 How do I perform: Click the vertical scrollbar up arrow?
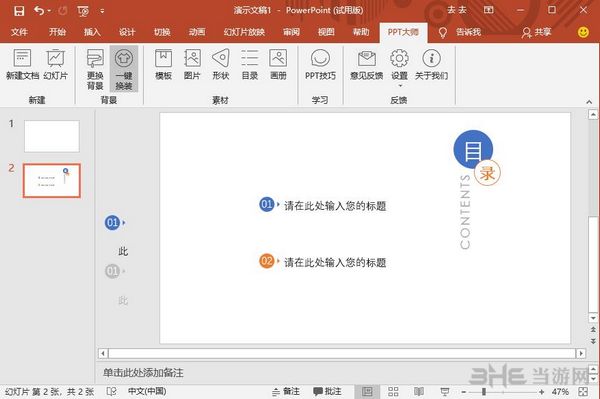click(x=593, y=114)
